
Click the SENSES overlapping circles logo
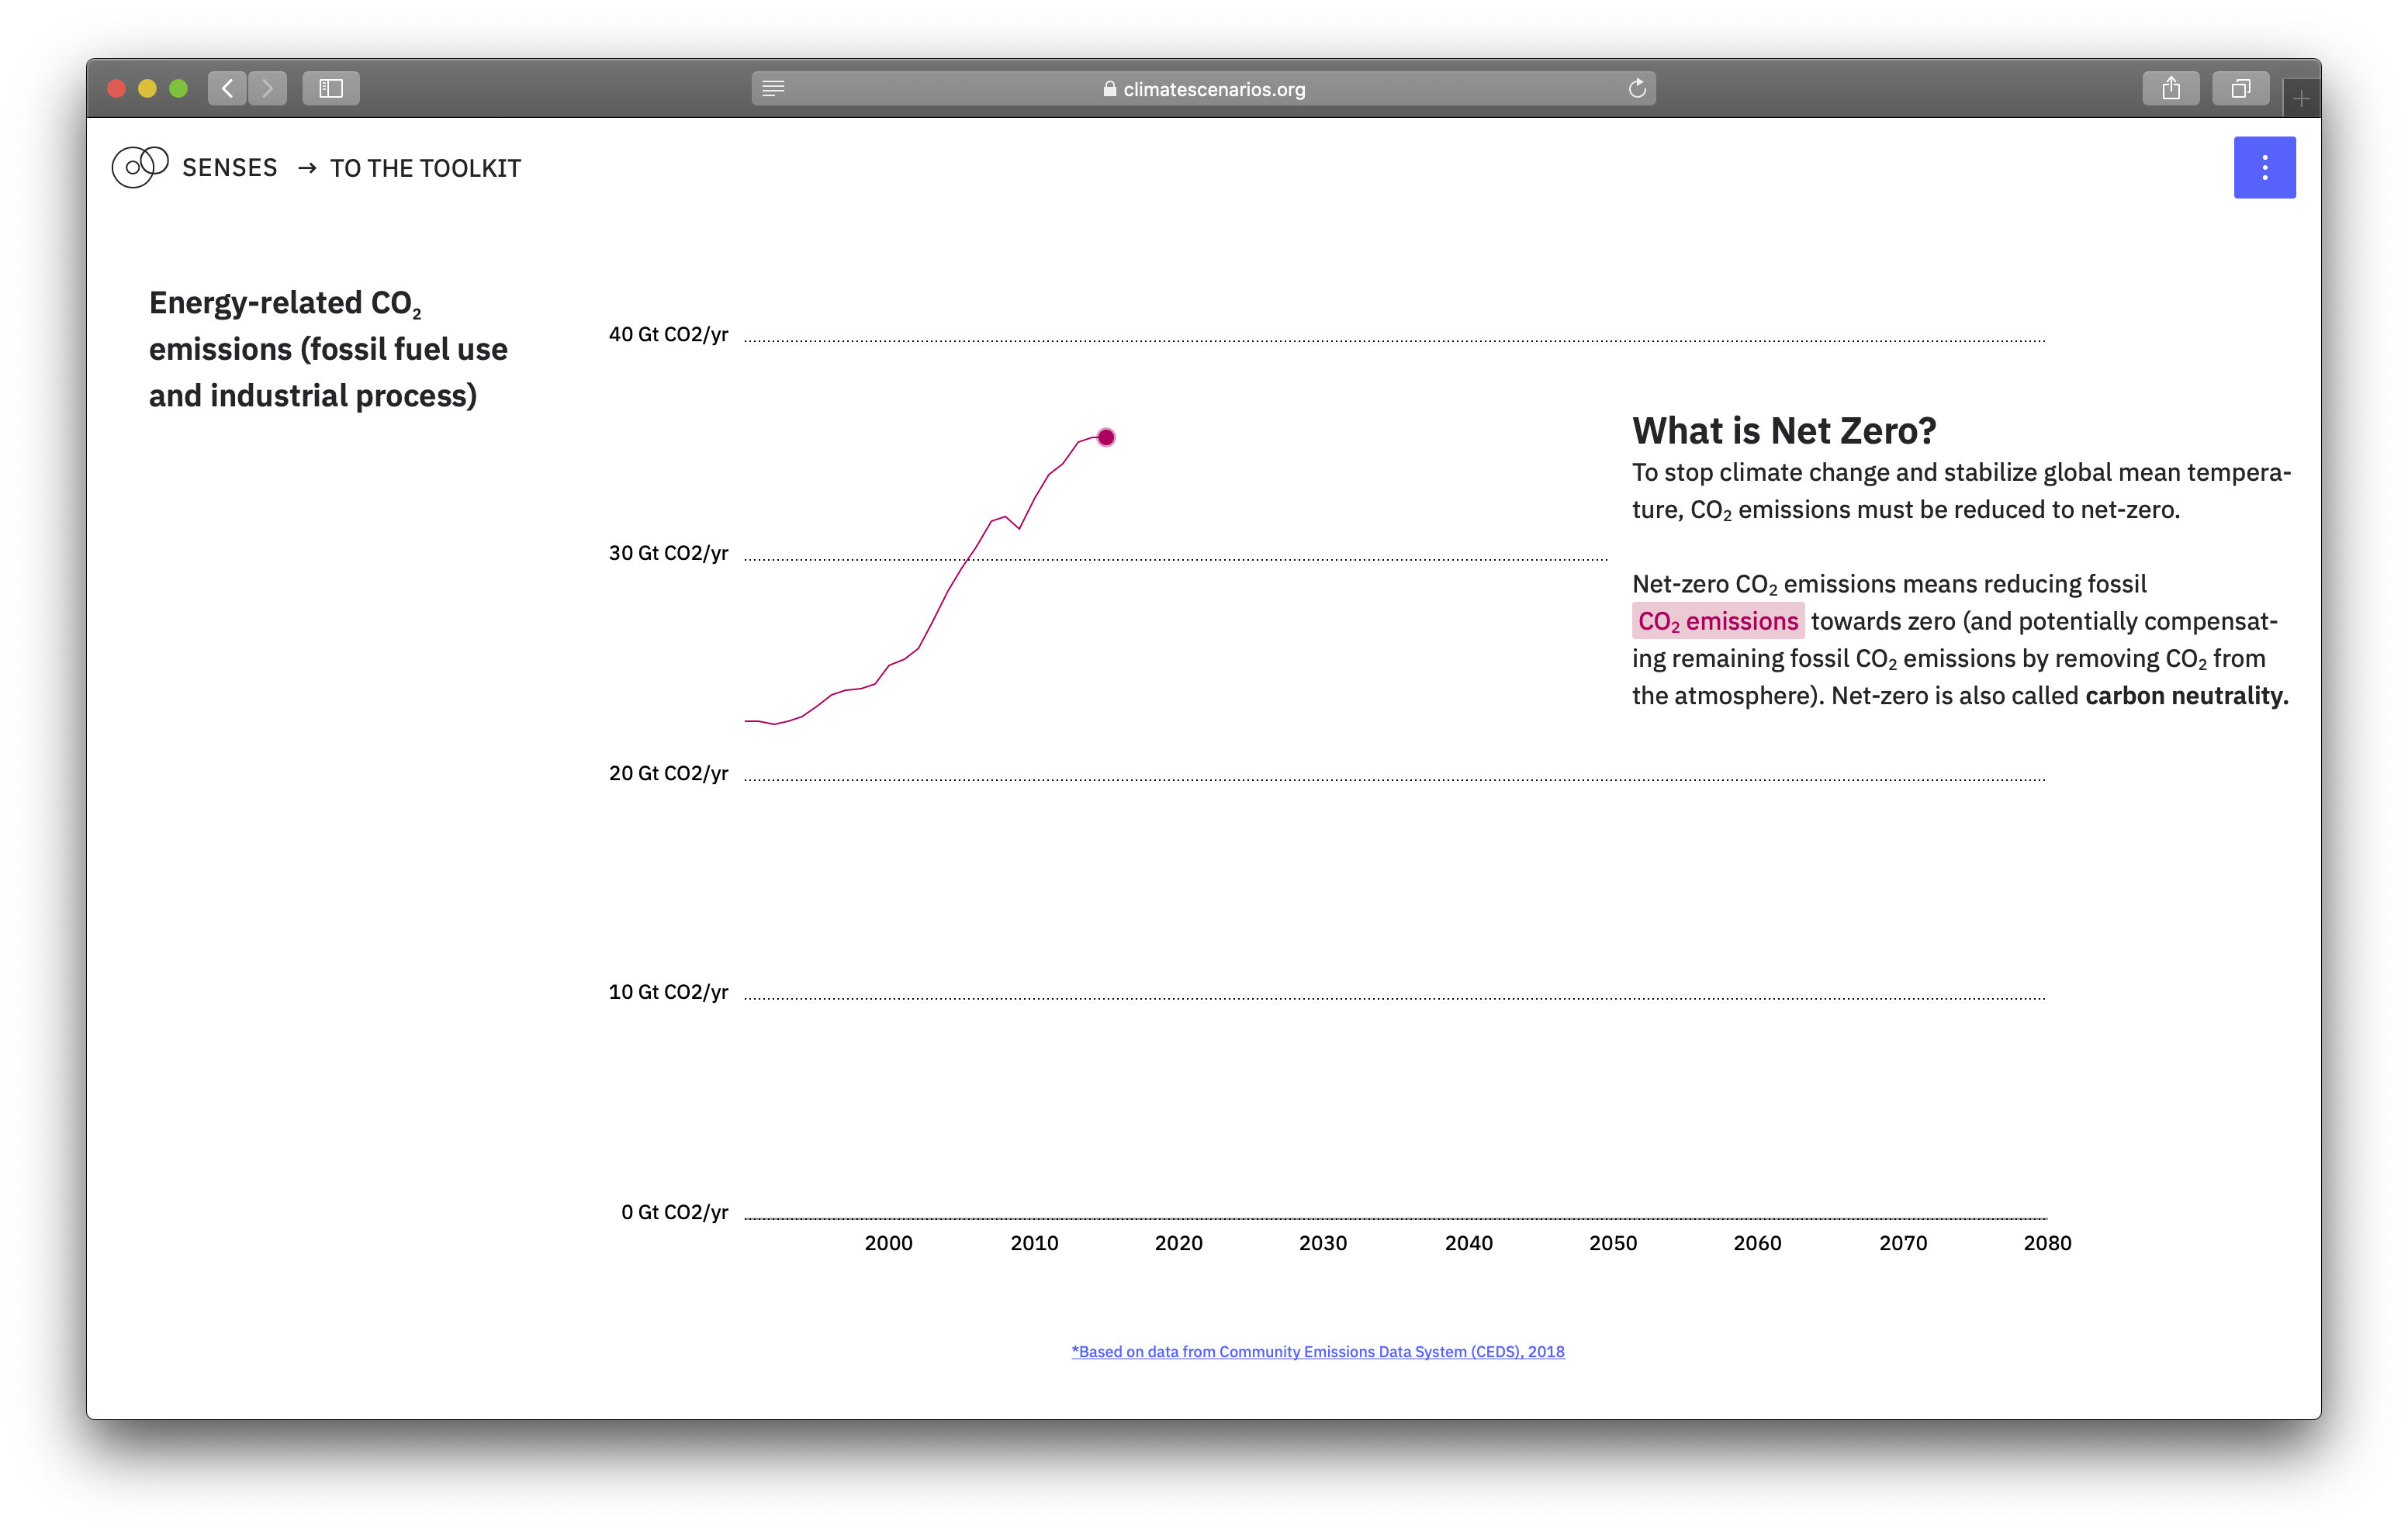[140, 166]
